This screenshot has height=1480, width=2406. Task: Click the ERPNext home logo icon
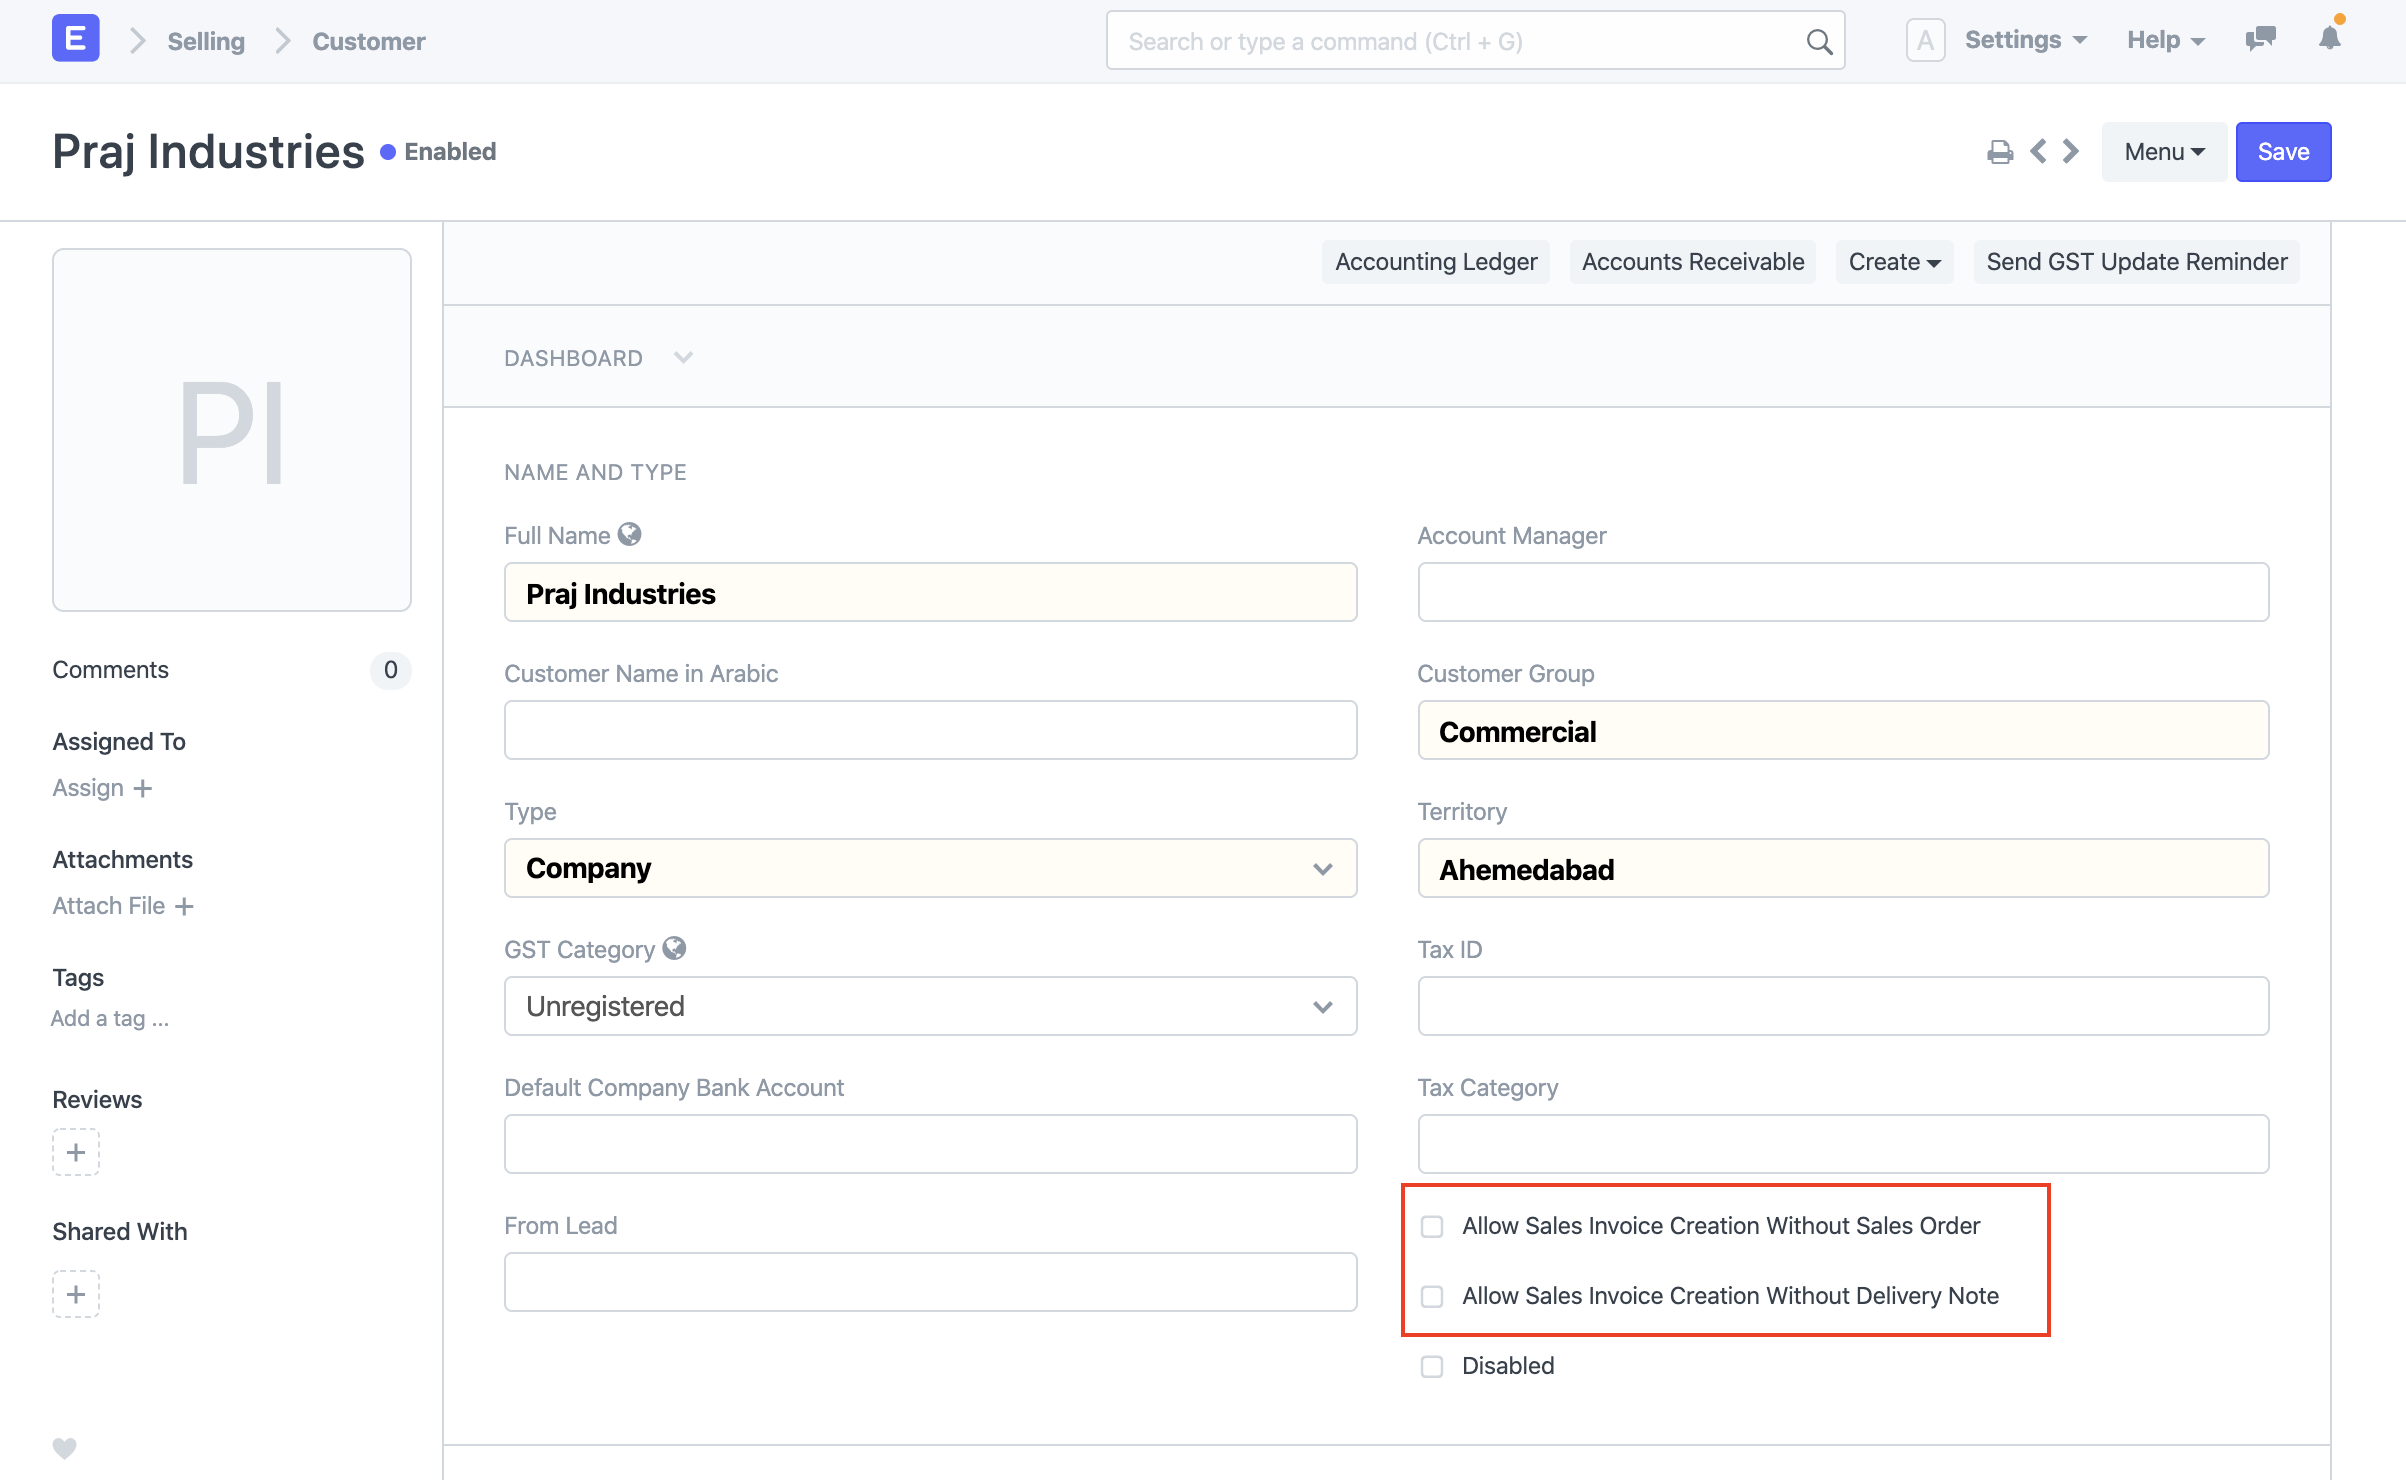(75, 40)
